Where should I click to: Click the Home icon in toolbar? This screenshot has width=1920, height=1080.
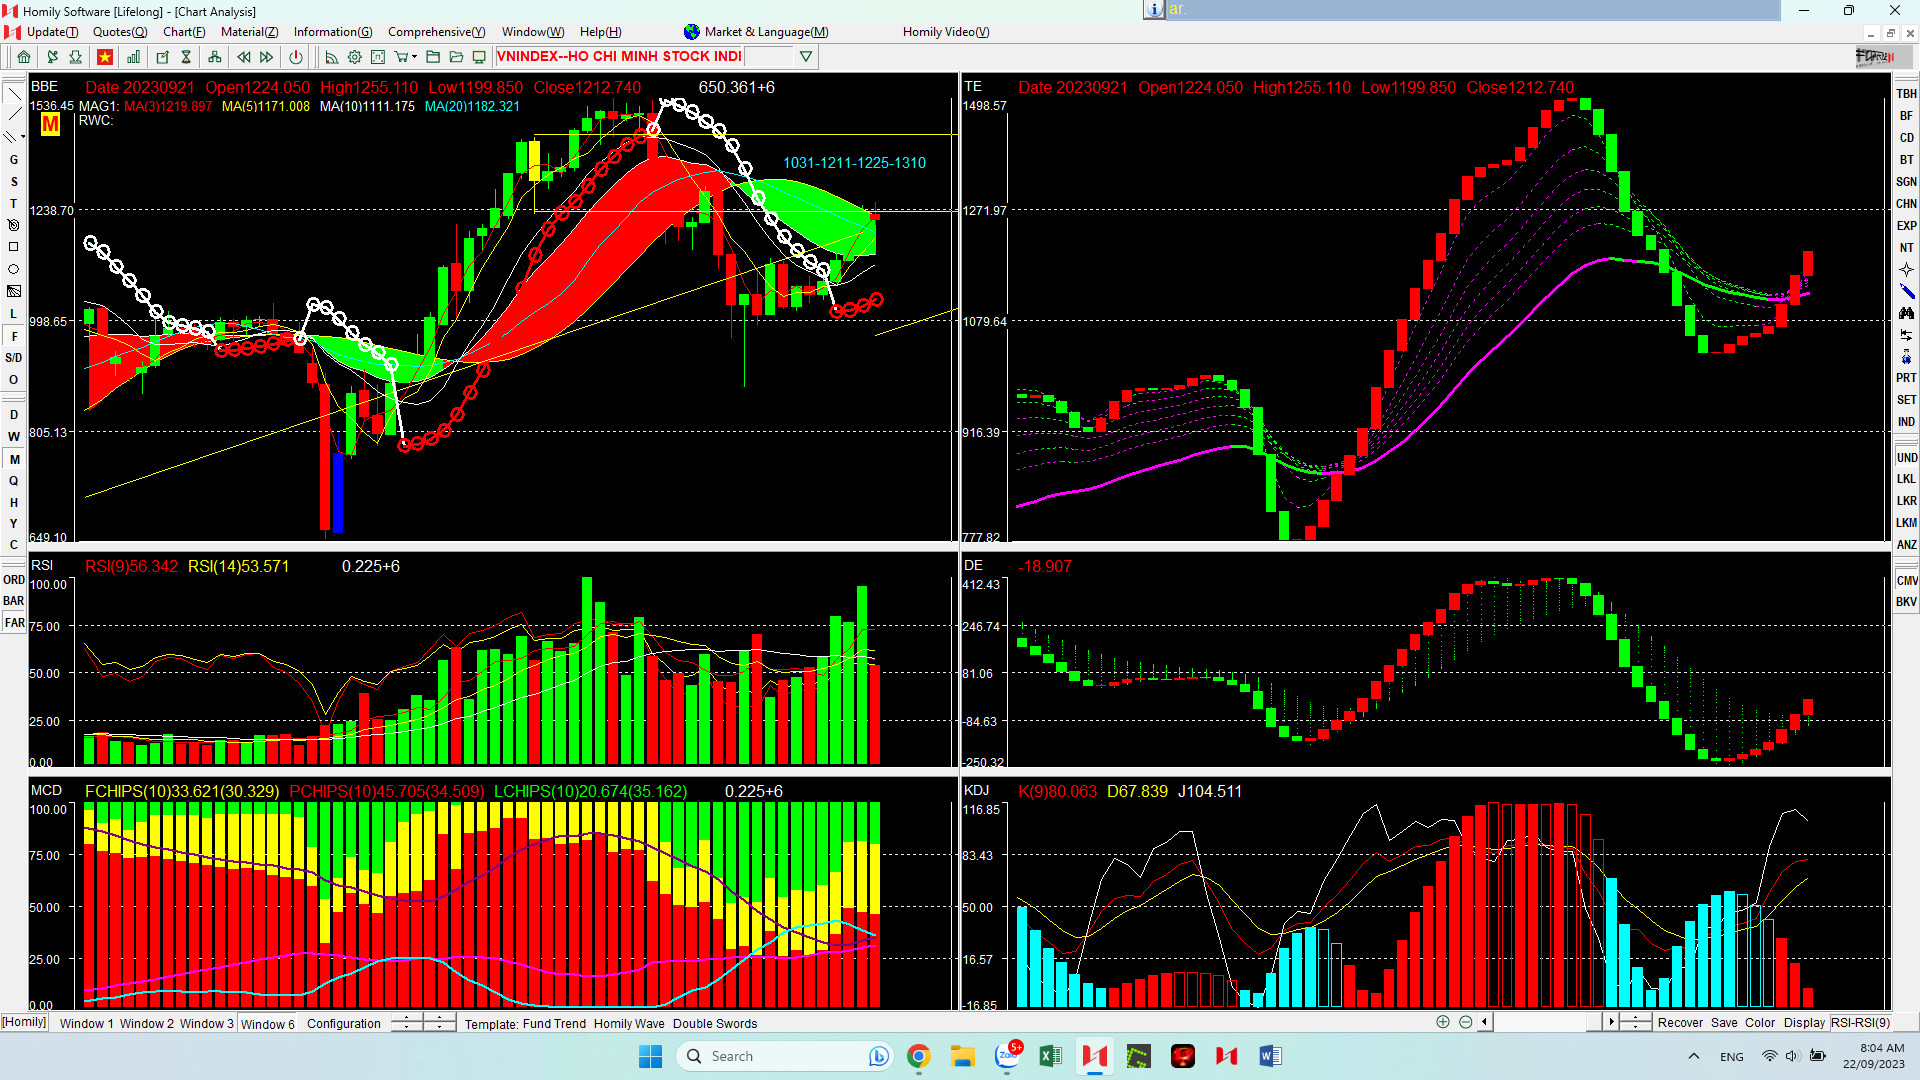pyautogui.click(x=24, y=57)
